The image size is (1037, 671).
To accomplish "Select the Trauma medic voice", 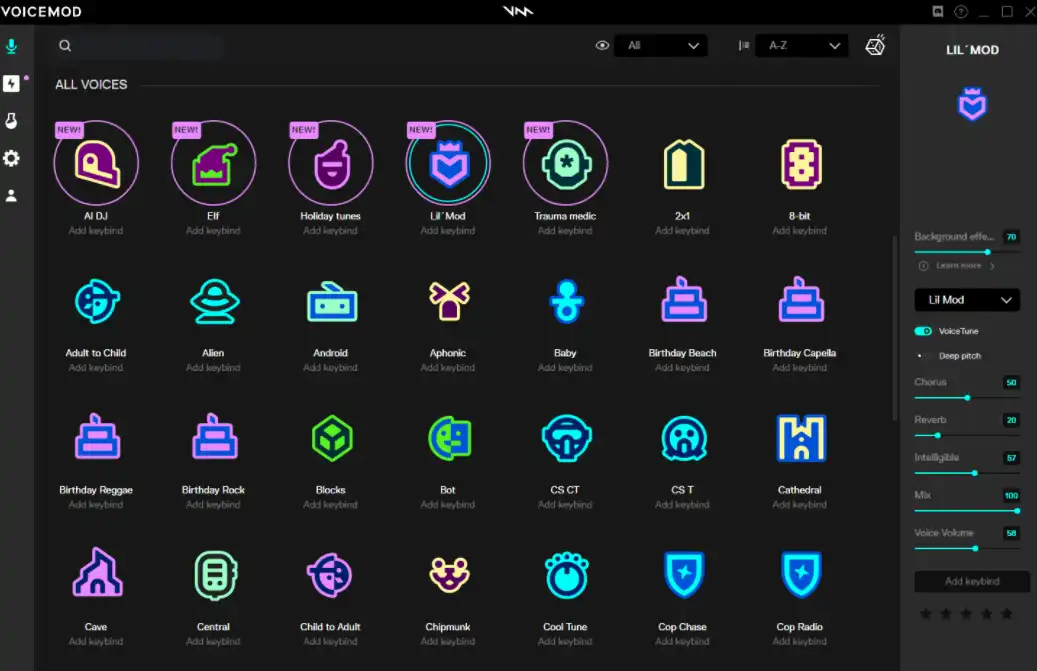I will [x=565, y=163].
